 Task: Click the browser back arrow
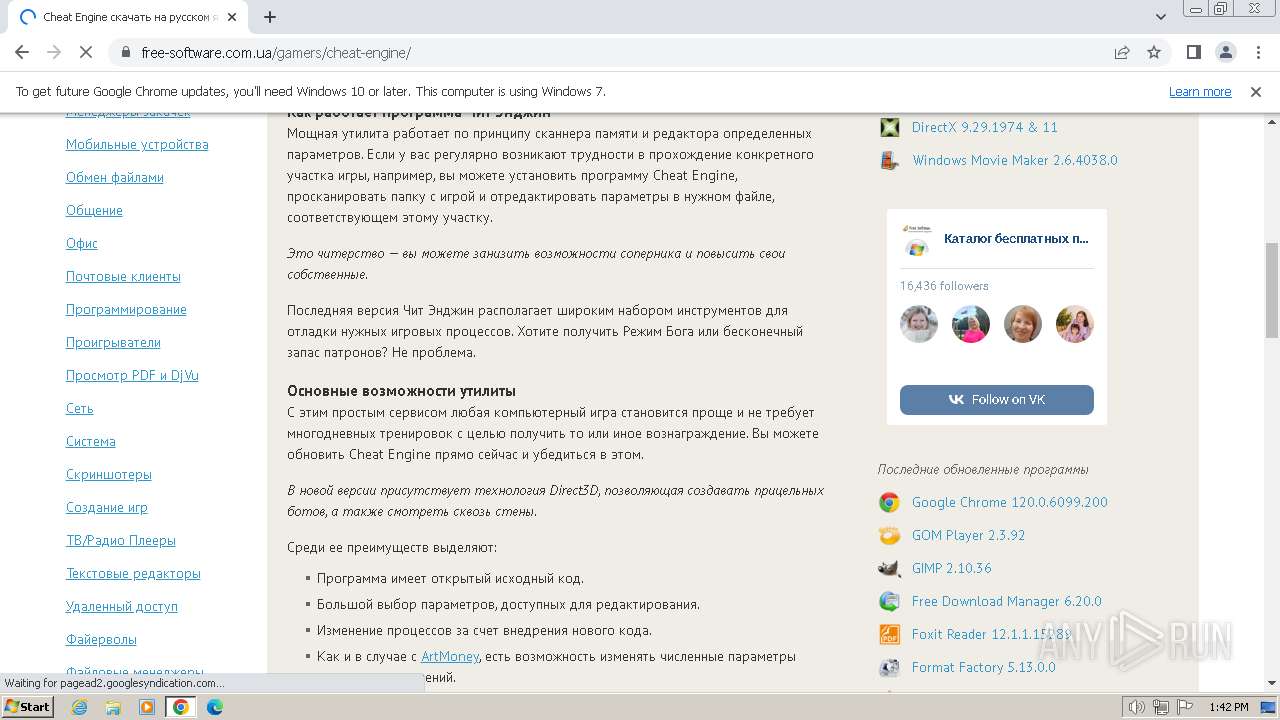pyautogui.click(x=22, y=52)
